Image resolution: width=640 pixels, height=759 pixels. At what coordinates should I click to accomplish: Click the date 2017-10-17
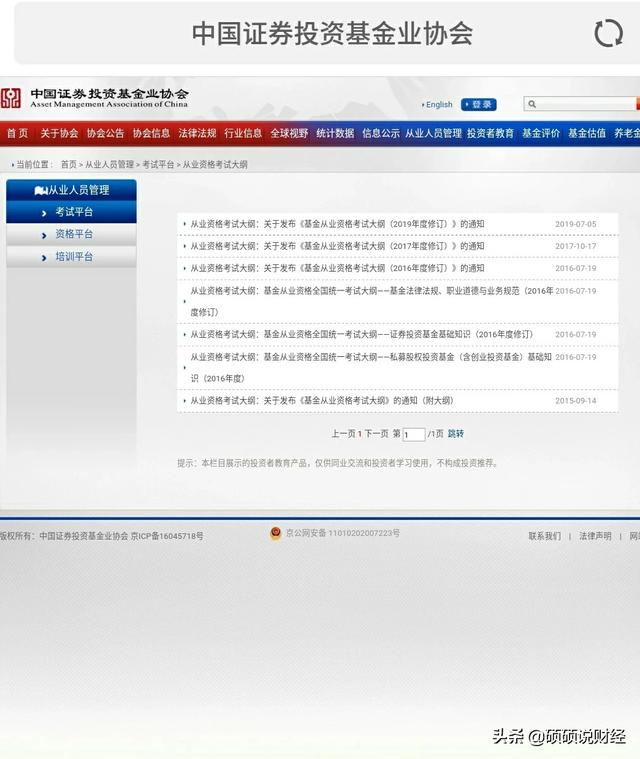576,246
